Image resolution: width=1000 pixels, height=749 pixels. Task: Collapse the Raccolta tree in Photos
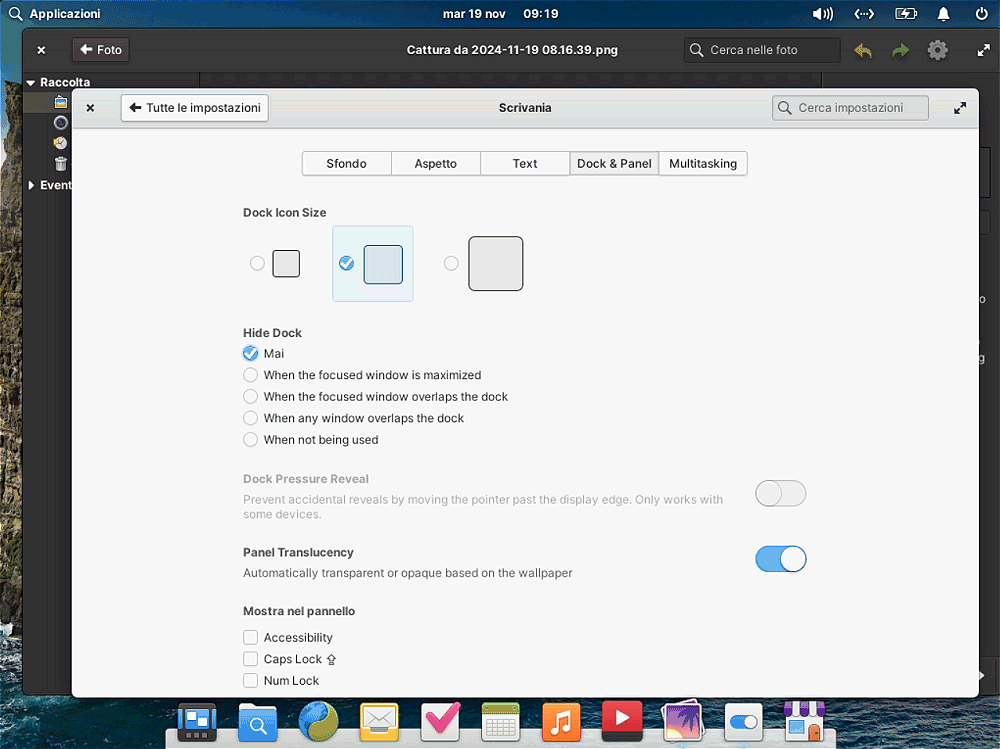(x=31, y=82)
